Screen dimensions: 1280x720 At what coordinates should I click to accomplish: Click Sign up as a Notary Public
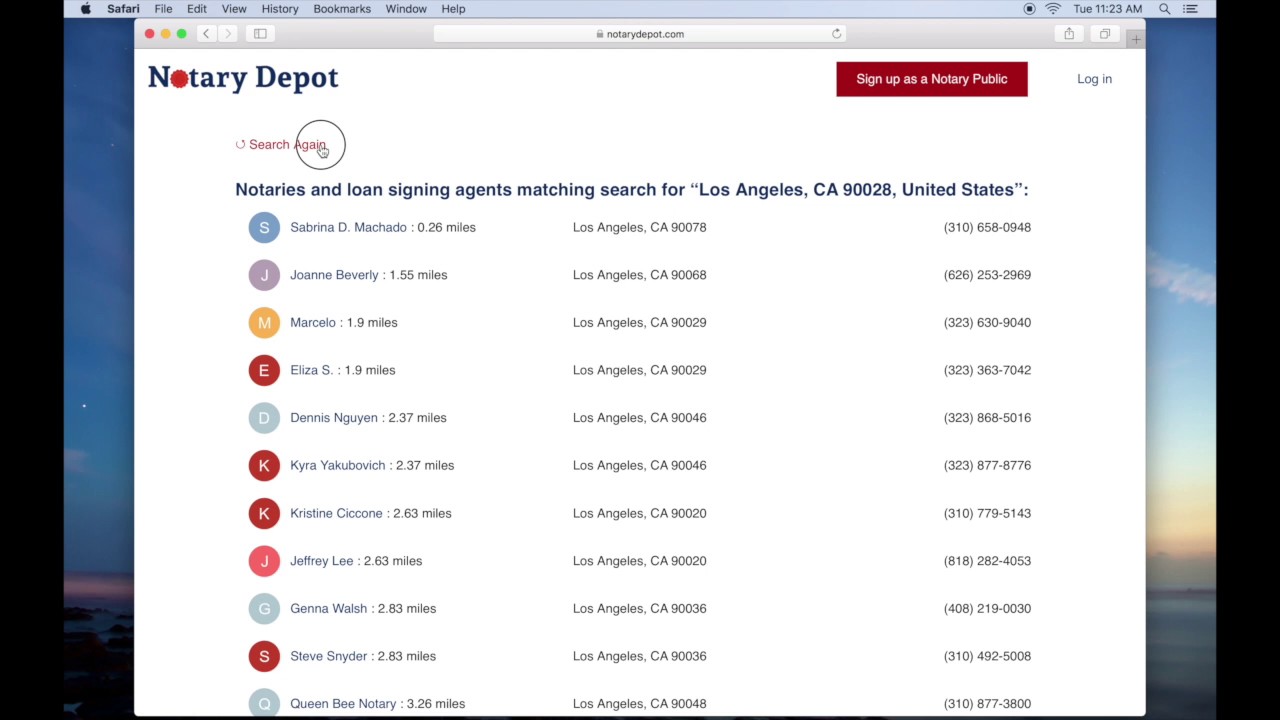(932, 79)
